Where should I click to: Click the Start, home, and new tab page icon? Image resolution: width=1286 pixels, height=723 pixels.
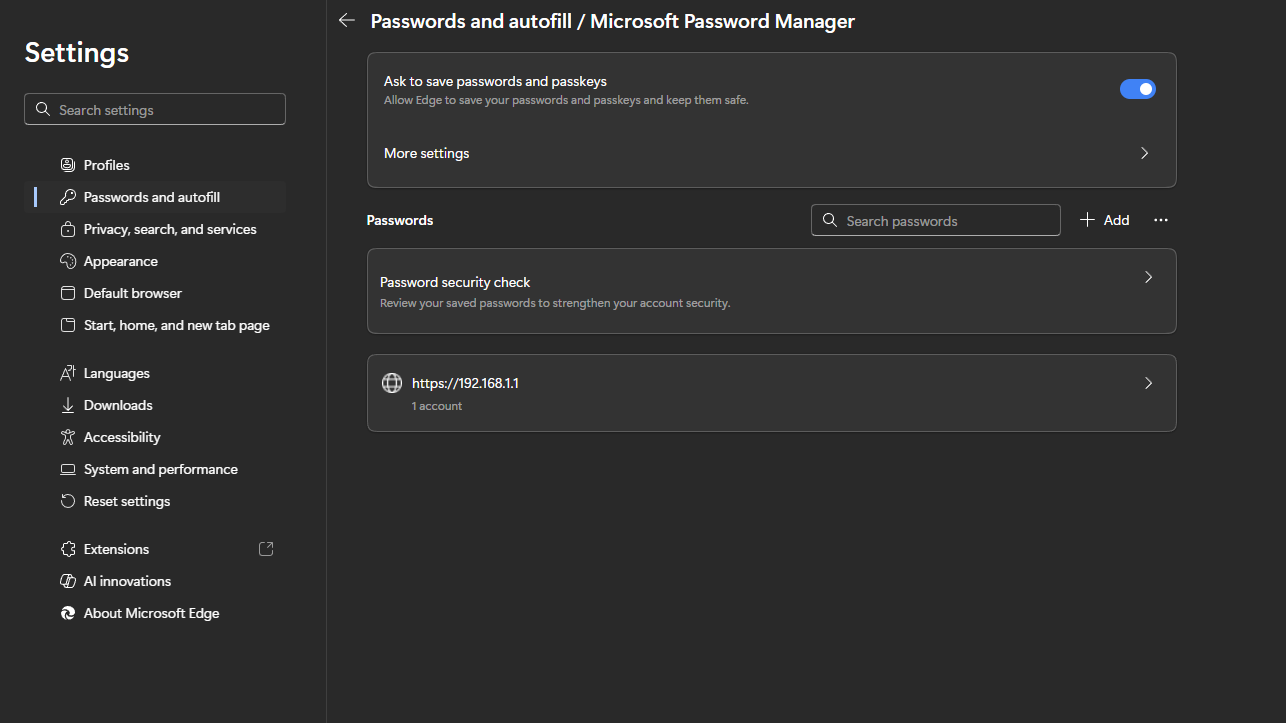[68, 325]
